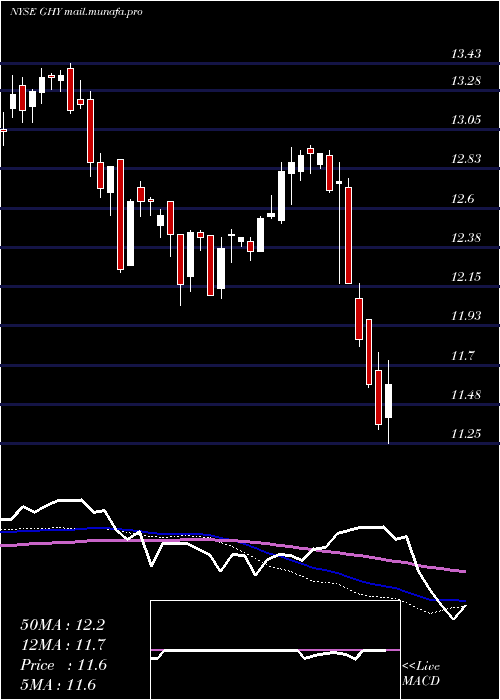Click the 5MA : 11.6 readout
The height and width of the screenshot is (700, 500).
[x=58, y=685]
